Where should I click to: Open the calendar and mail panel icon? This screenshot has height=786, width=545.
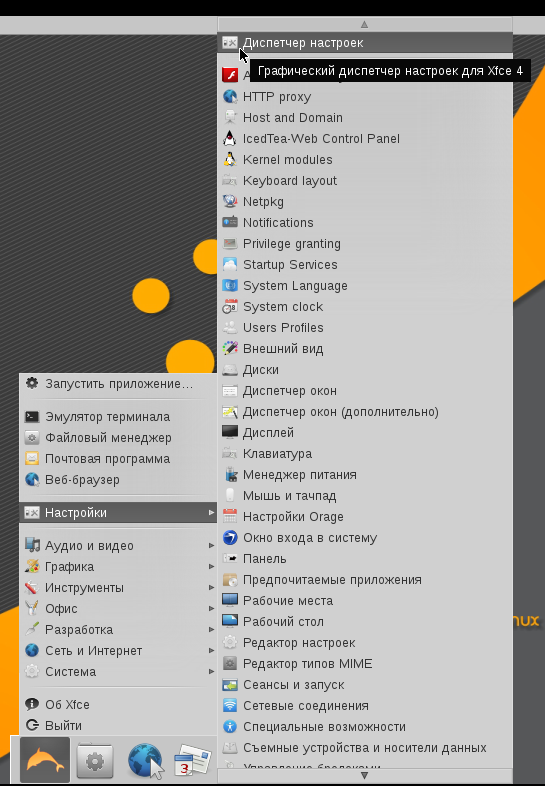pos(193,760)
